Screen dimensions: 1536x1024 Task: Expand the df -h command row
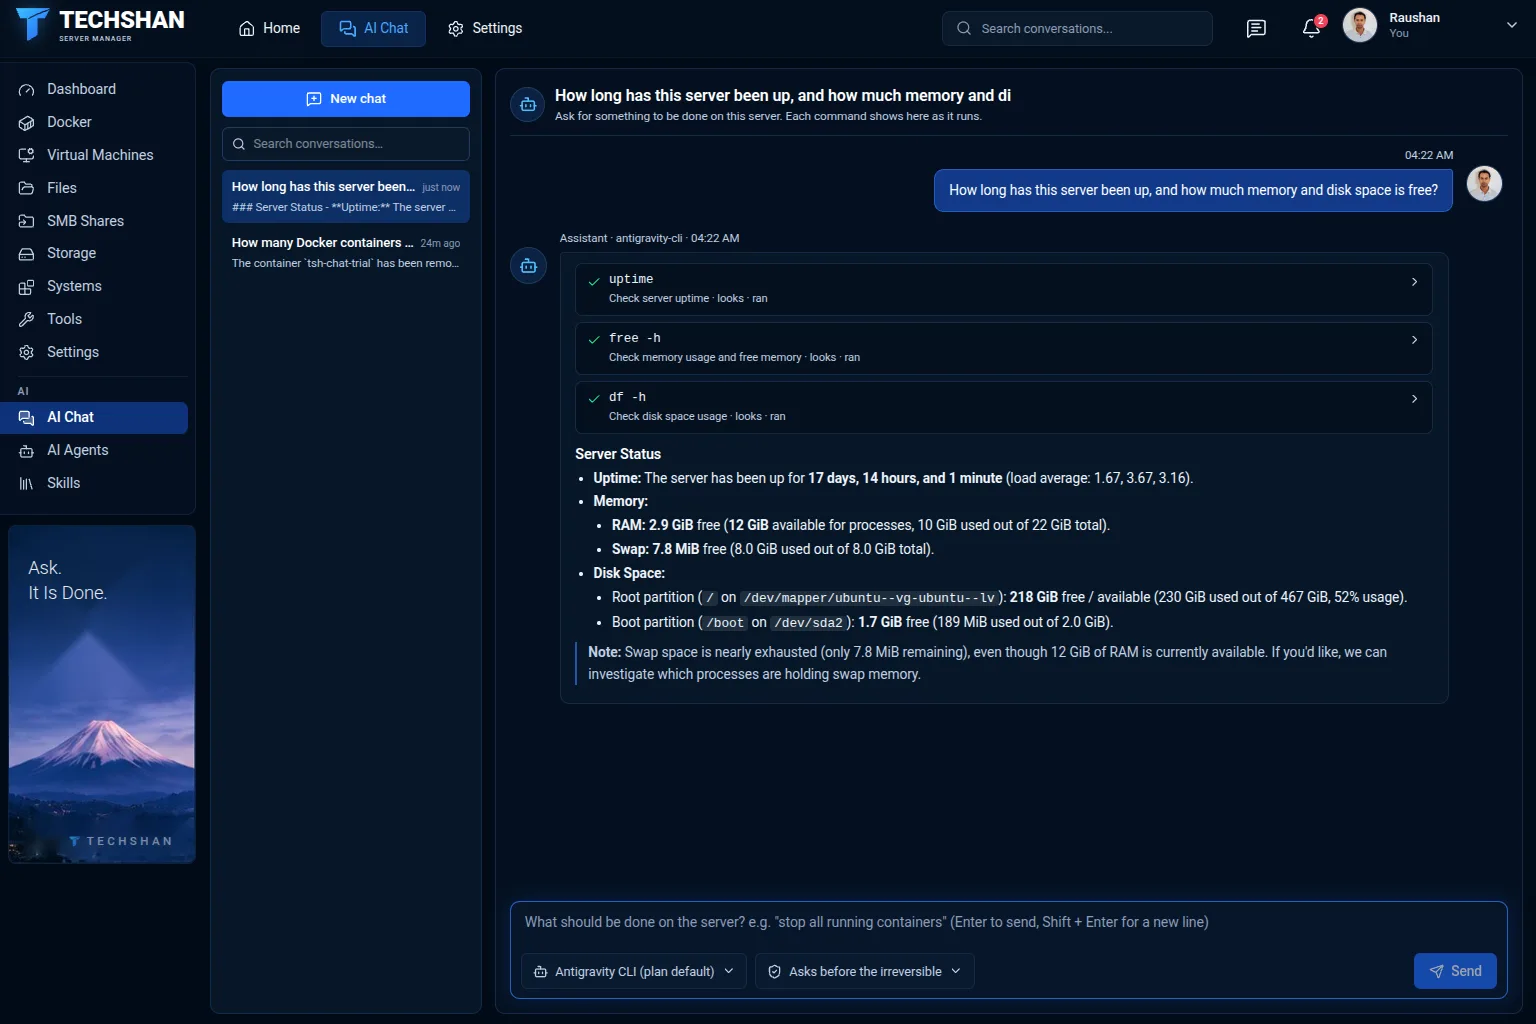pyautogui.click(x=1004, y=407)
